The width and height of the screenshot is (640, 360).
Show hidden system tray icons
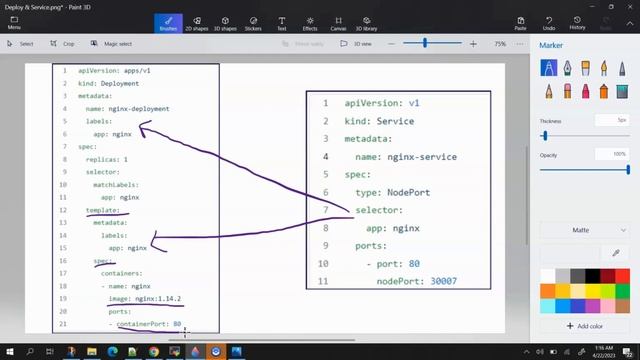click(527, 351)
